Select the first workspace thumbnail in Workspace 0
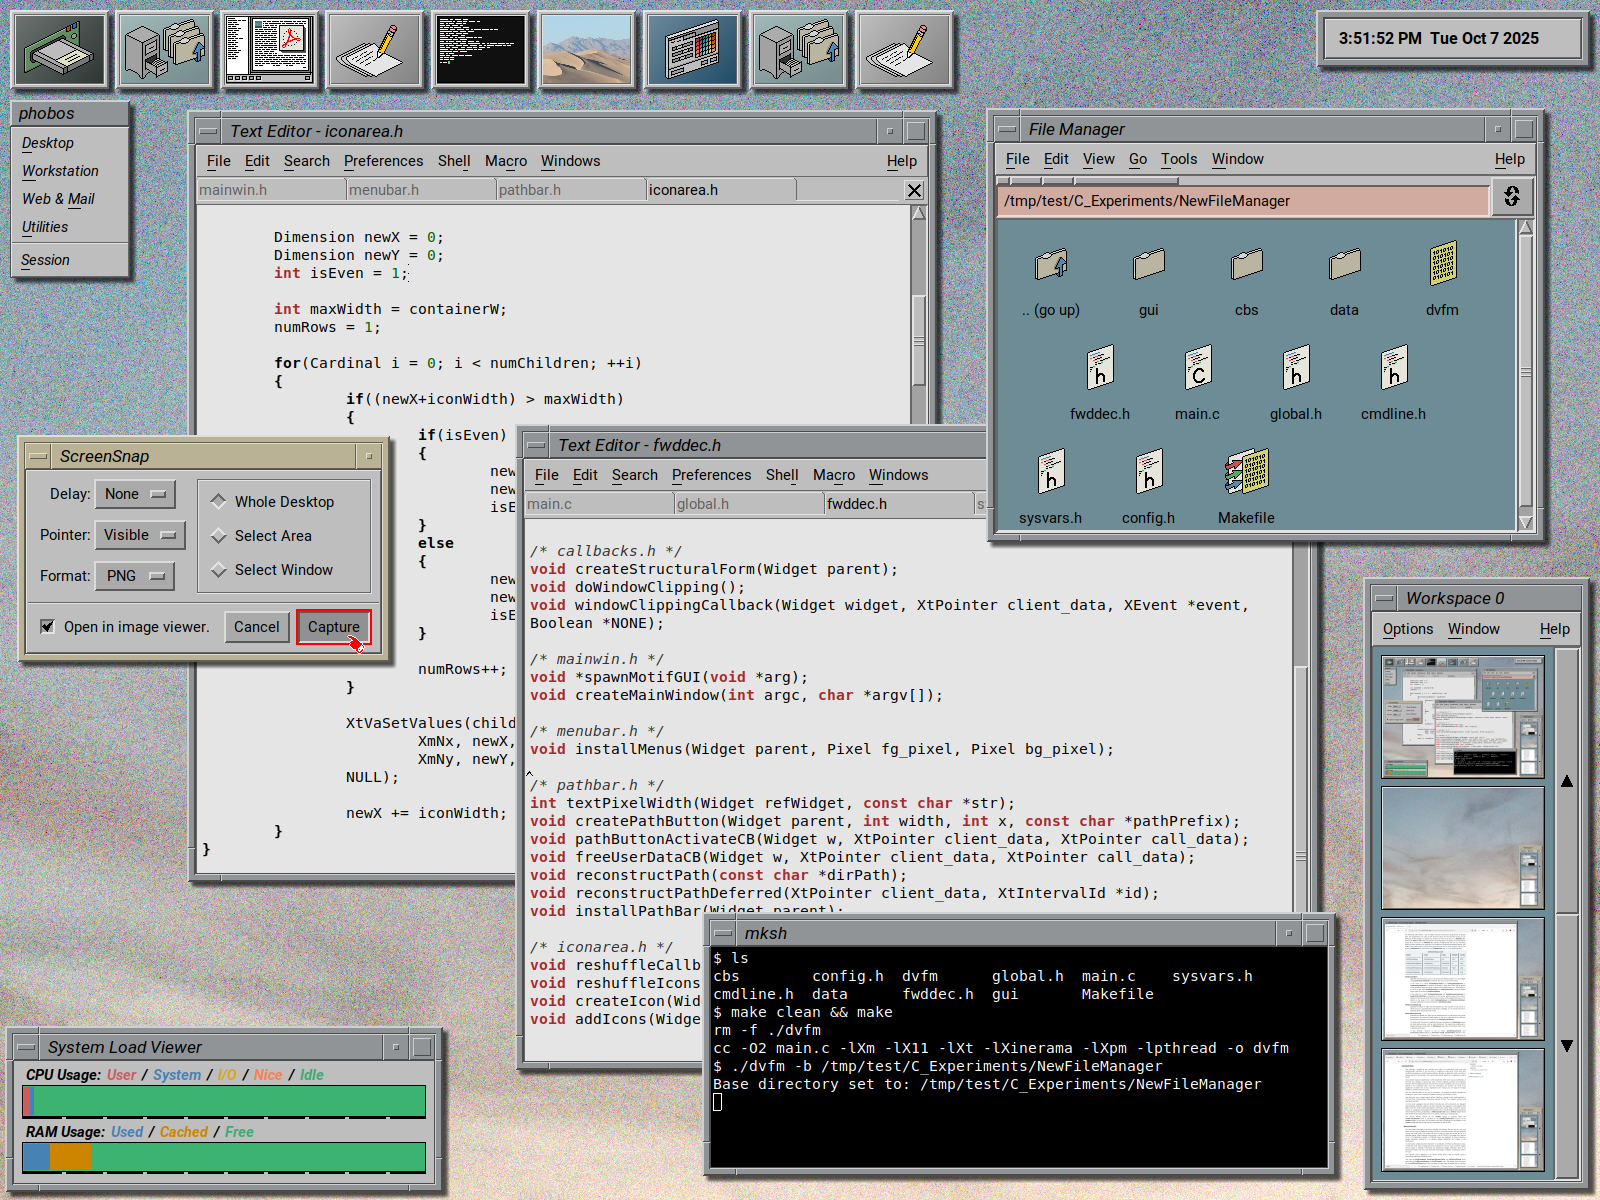 [1462, 716]
